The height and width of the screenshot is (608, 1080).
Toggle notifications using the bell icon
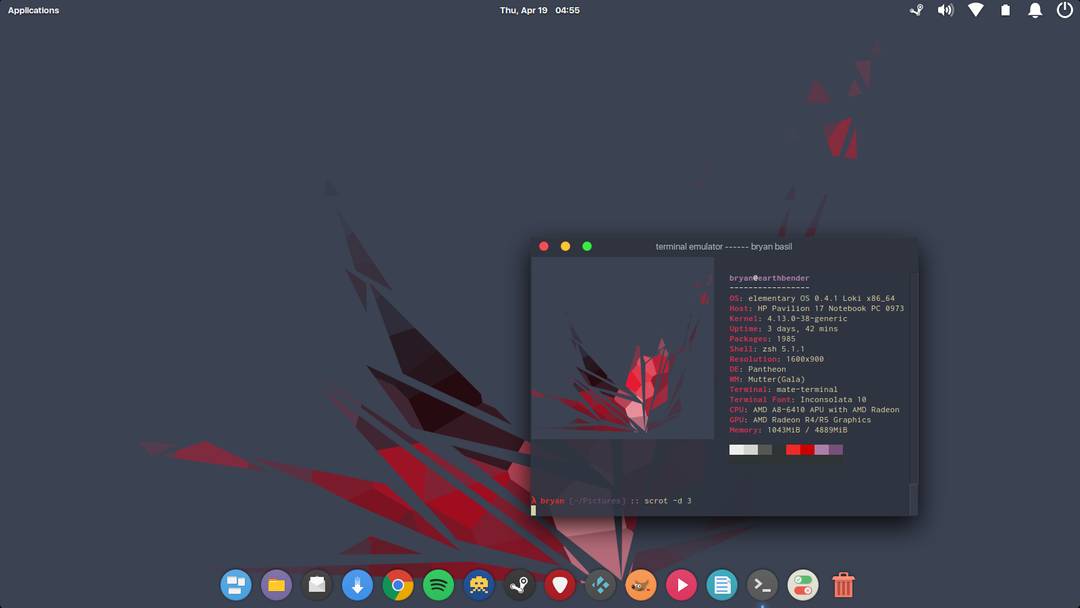[x=1035, y=10]
